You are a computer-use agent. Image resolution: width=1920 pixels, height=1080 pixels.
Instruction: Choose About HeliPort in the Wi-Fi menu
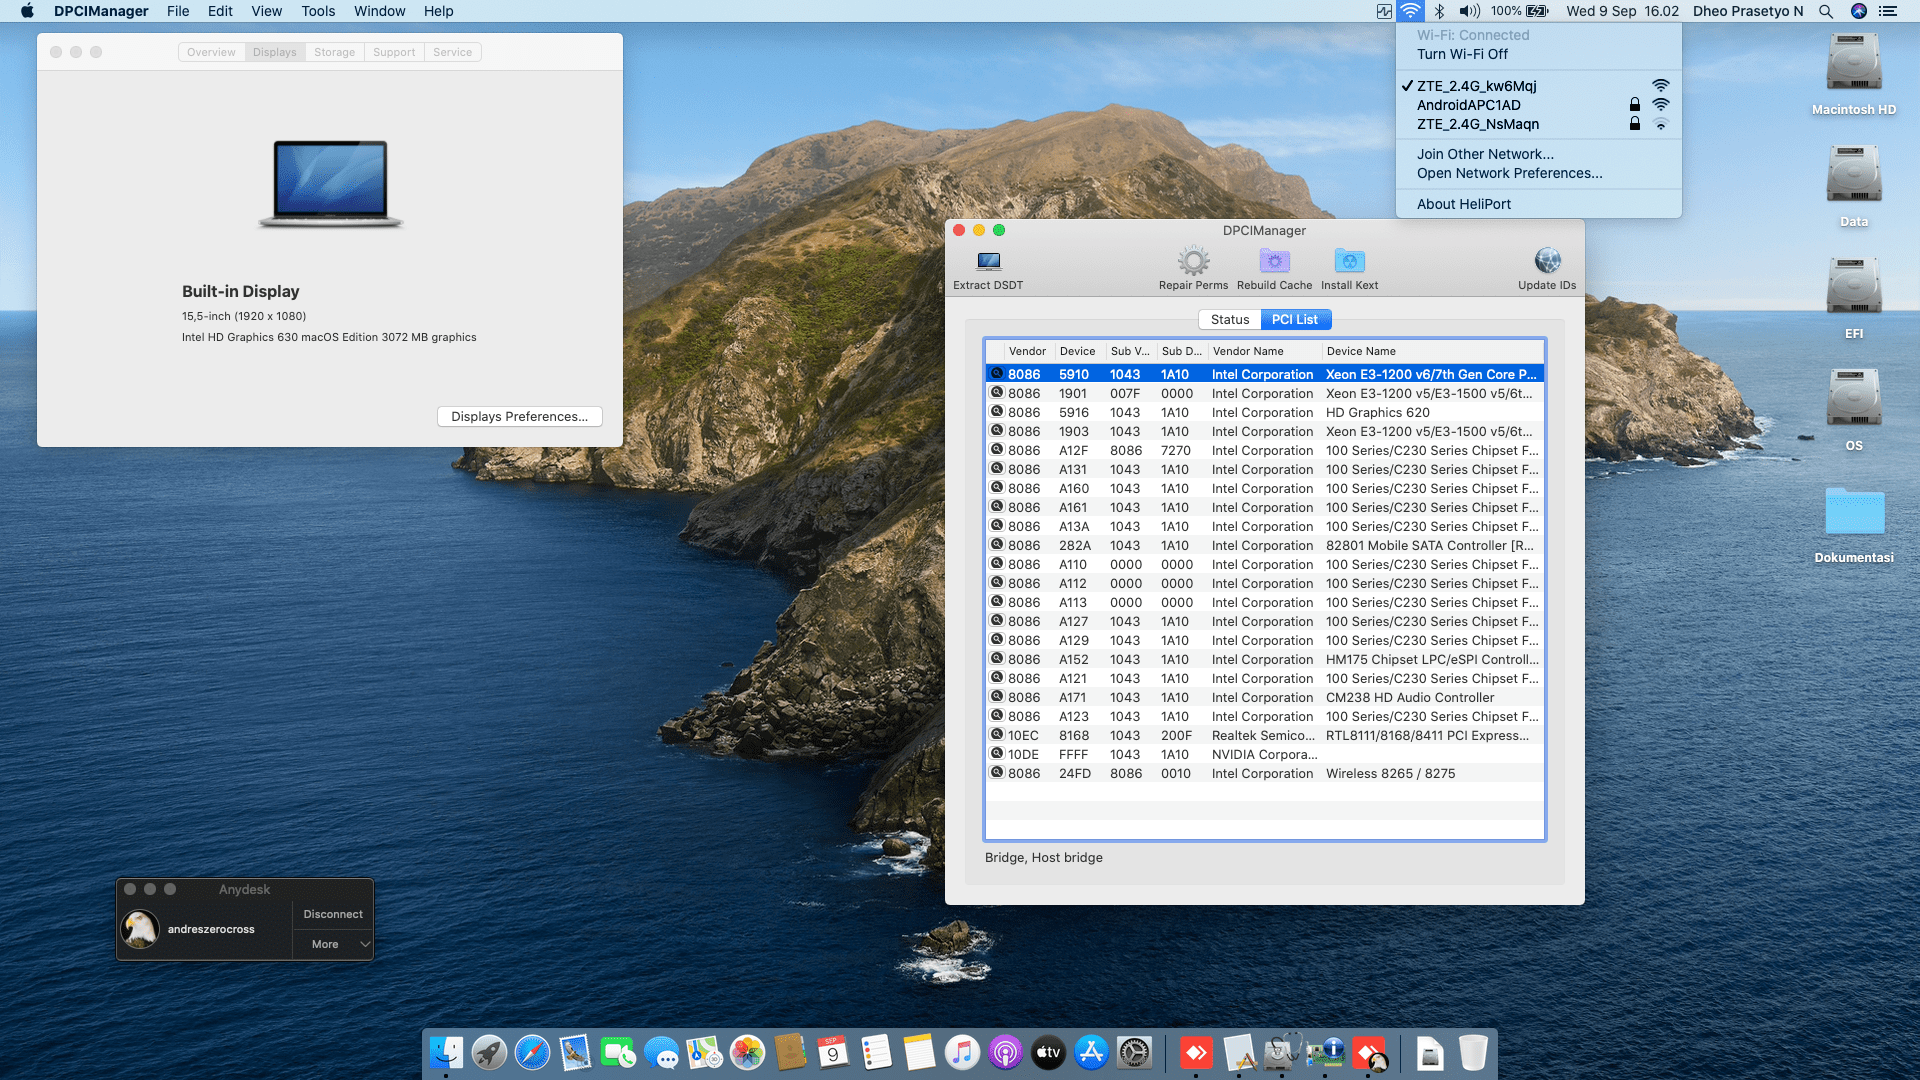click(1538, 204)
